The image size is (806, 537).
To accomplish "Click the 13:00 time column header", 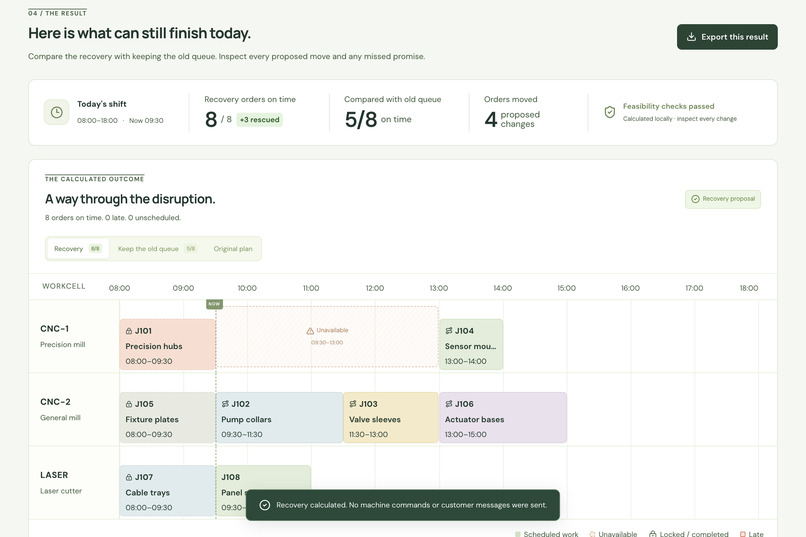I will (438, 288).
